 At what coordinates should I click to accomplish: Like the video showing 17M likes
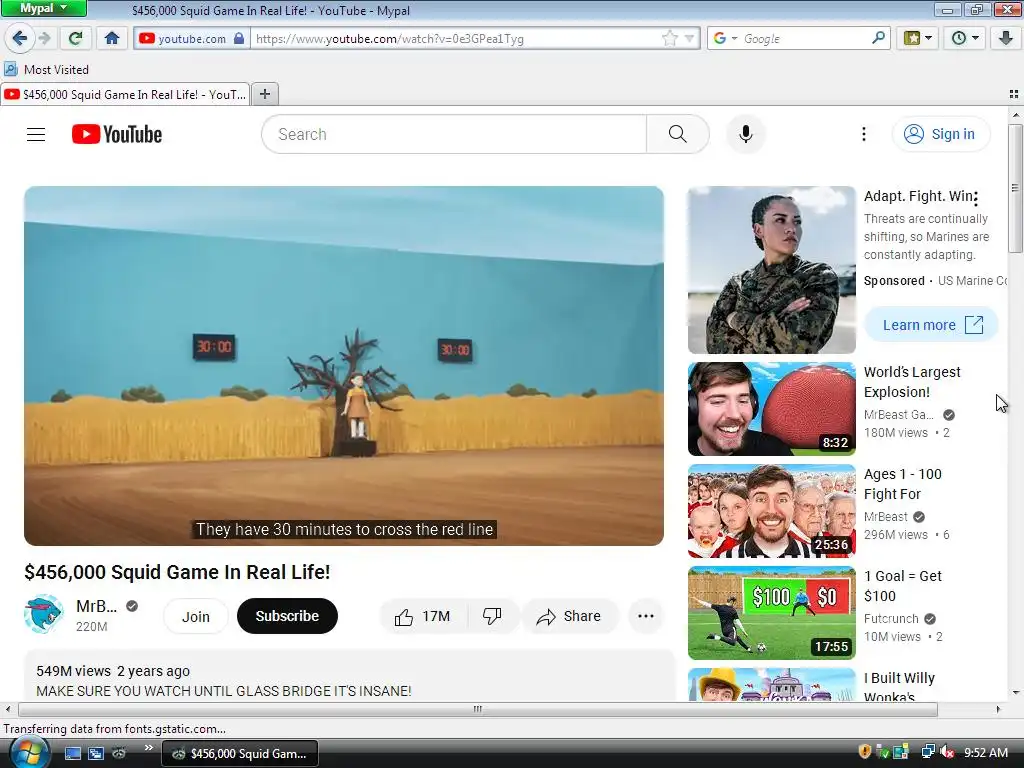click(x=423, y=616)
